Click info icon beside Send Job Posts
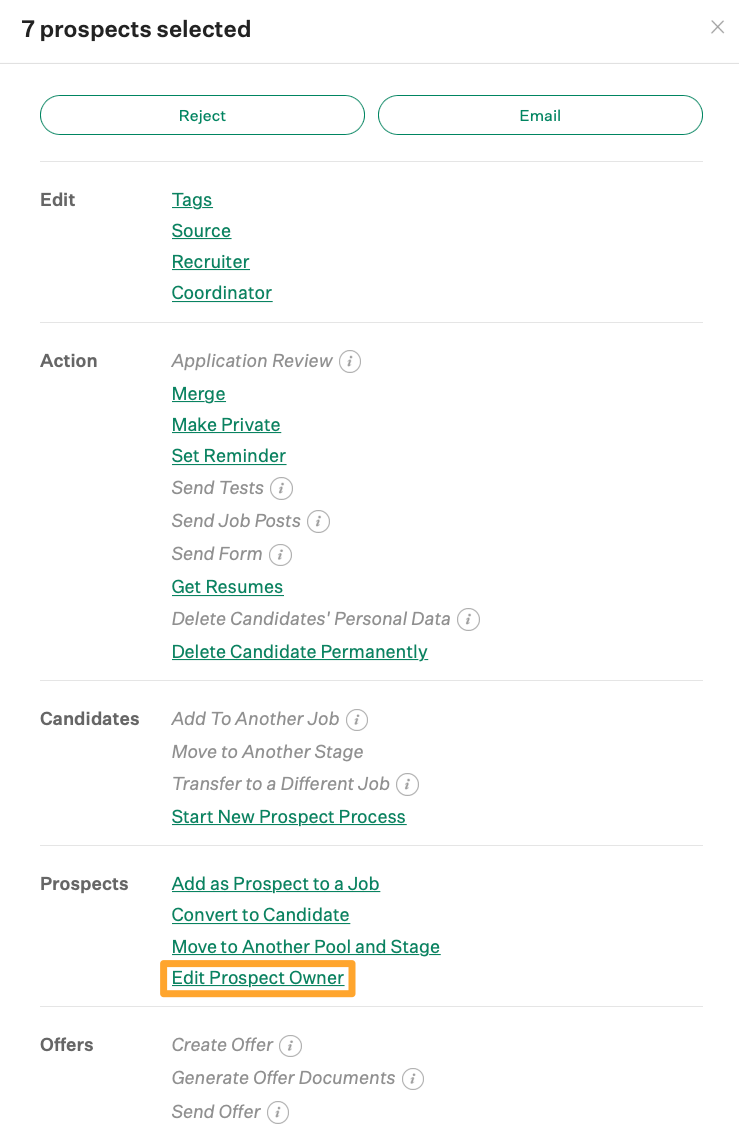Image resolution: width=739 pixels, height=1144 pixels. [x=318, y=521]
